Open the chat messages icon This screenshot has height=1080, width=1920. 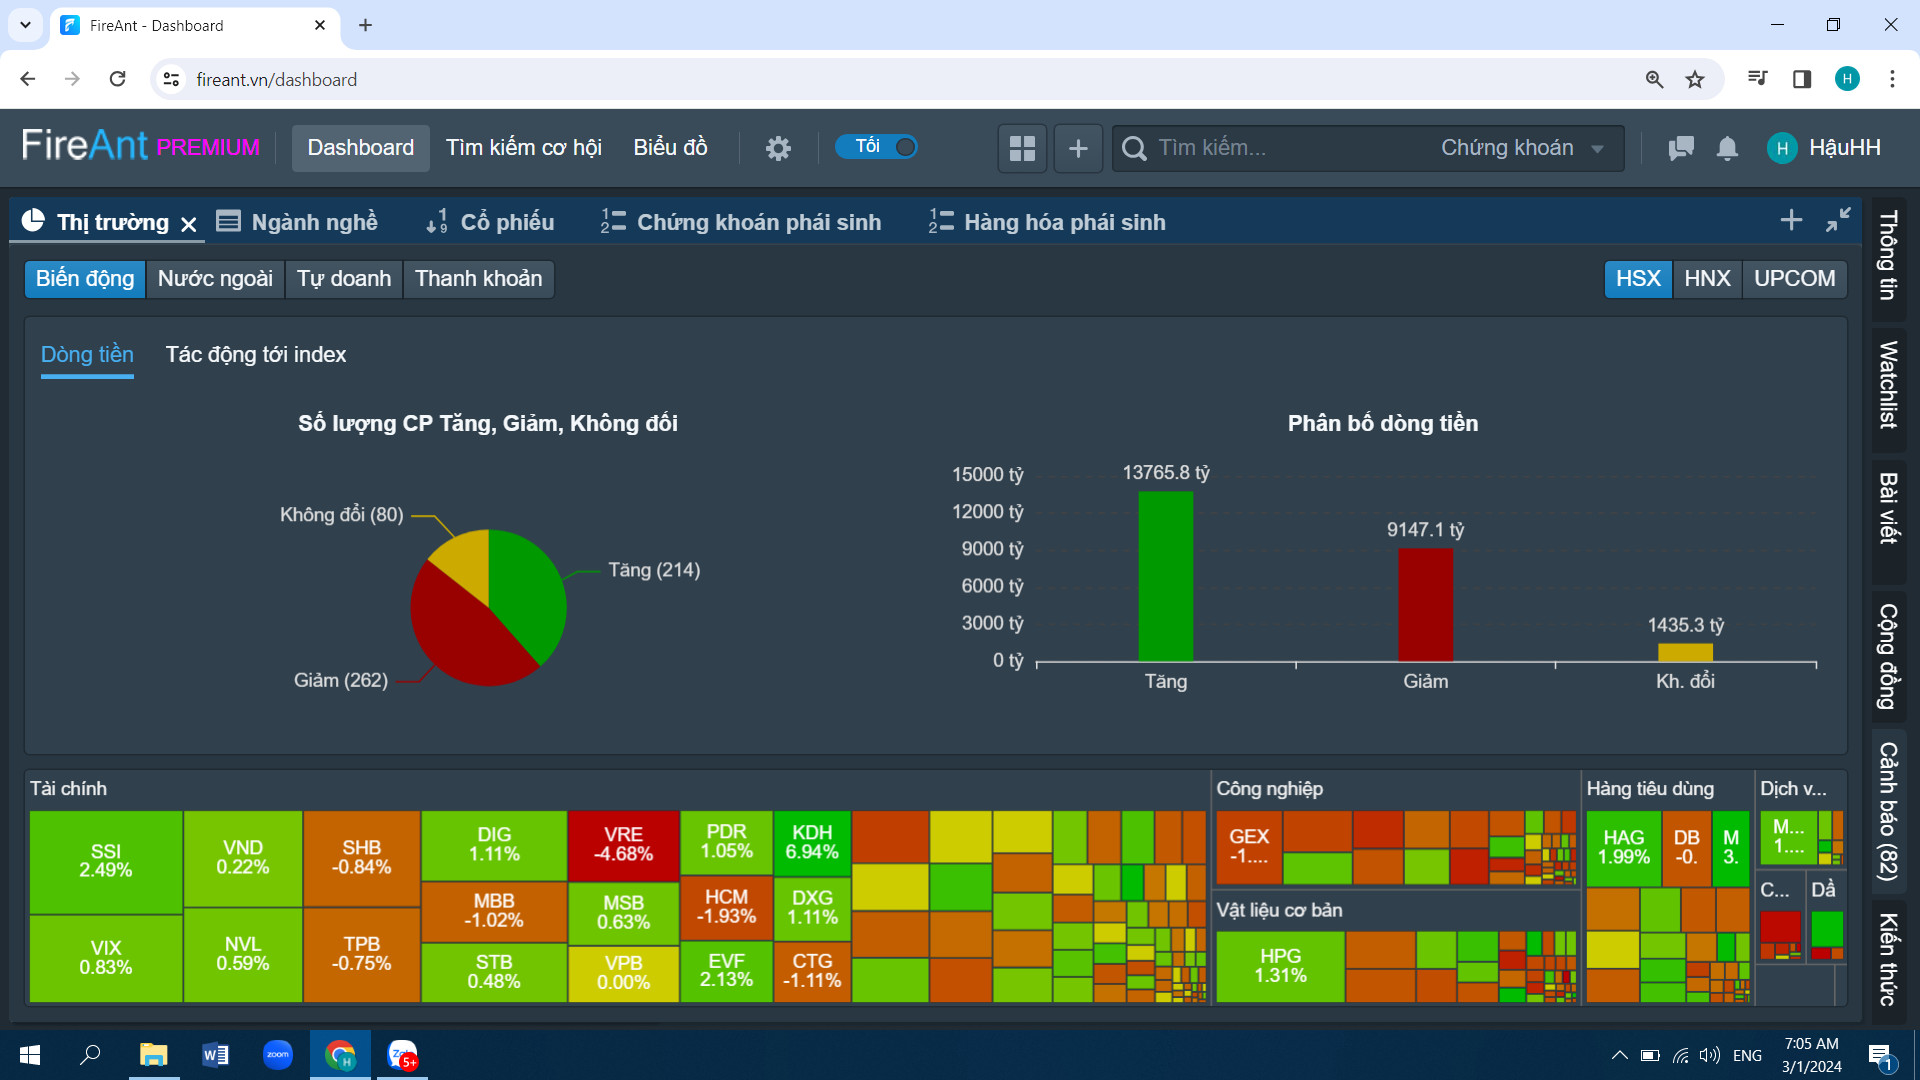(x=1681, y=148)
